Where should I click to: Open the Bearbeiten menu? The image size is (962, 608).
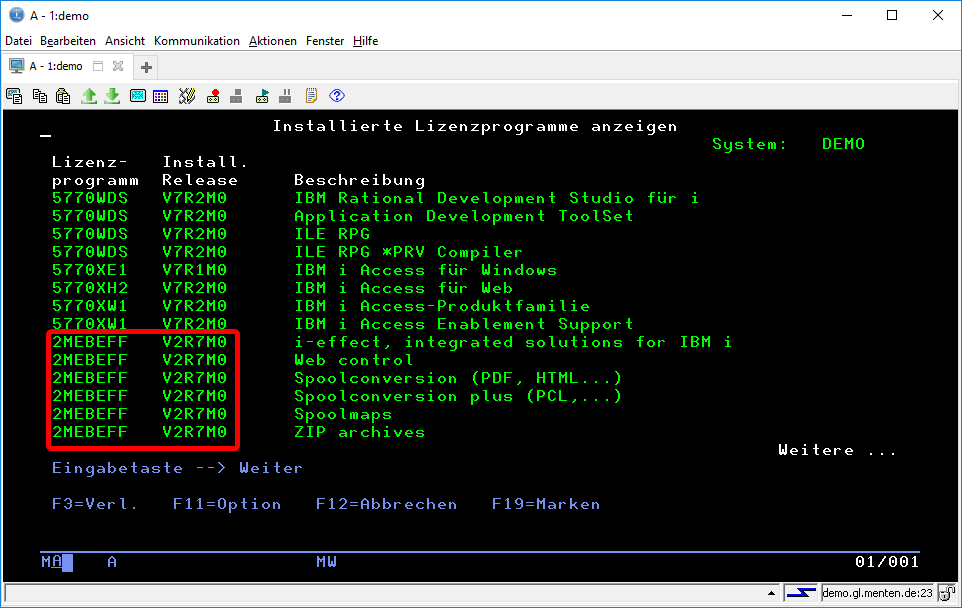coord(68,41)
